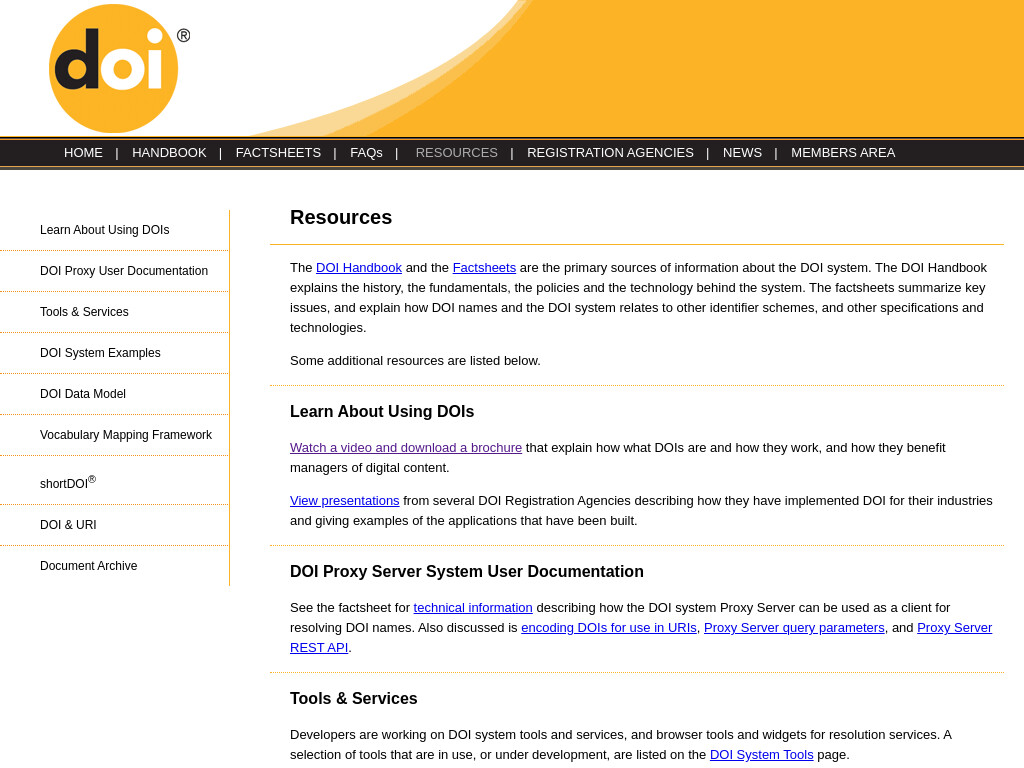Select Document Archive in the sidebar

89,566
